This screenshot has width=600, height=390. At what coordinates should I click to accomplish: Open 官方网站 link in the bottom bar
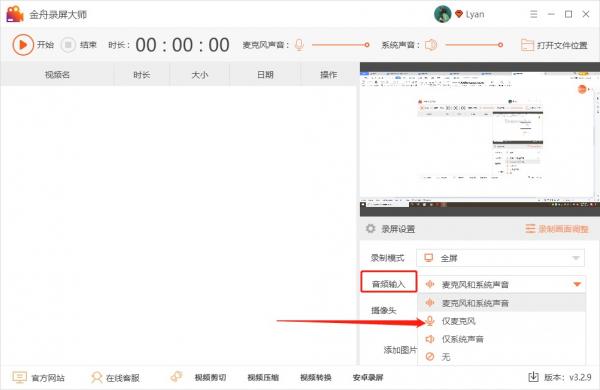48,378
